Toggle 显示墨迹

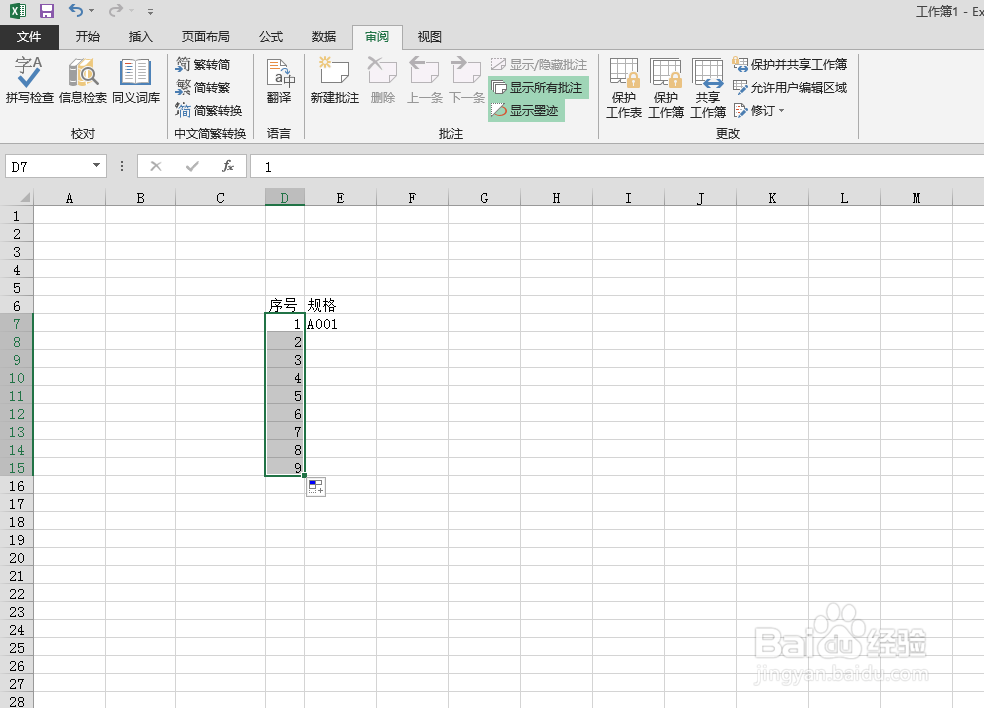[x=527, y=110]
